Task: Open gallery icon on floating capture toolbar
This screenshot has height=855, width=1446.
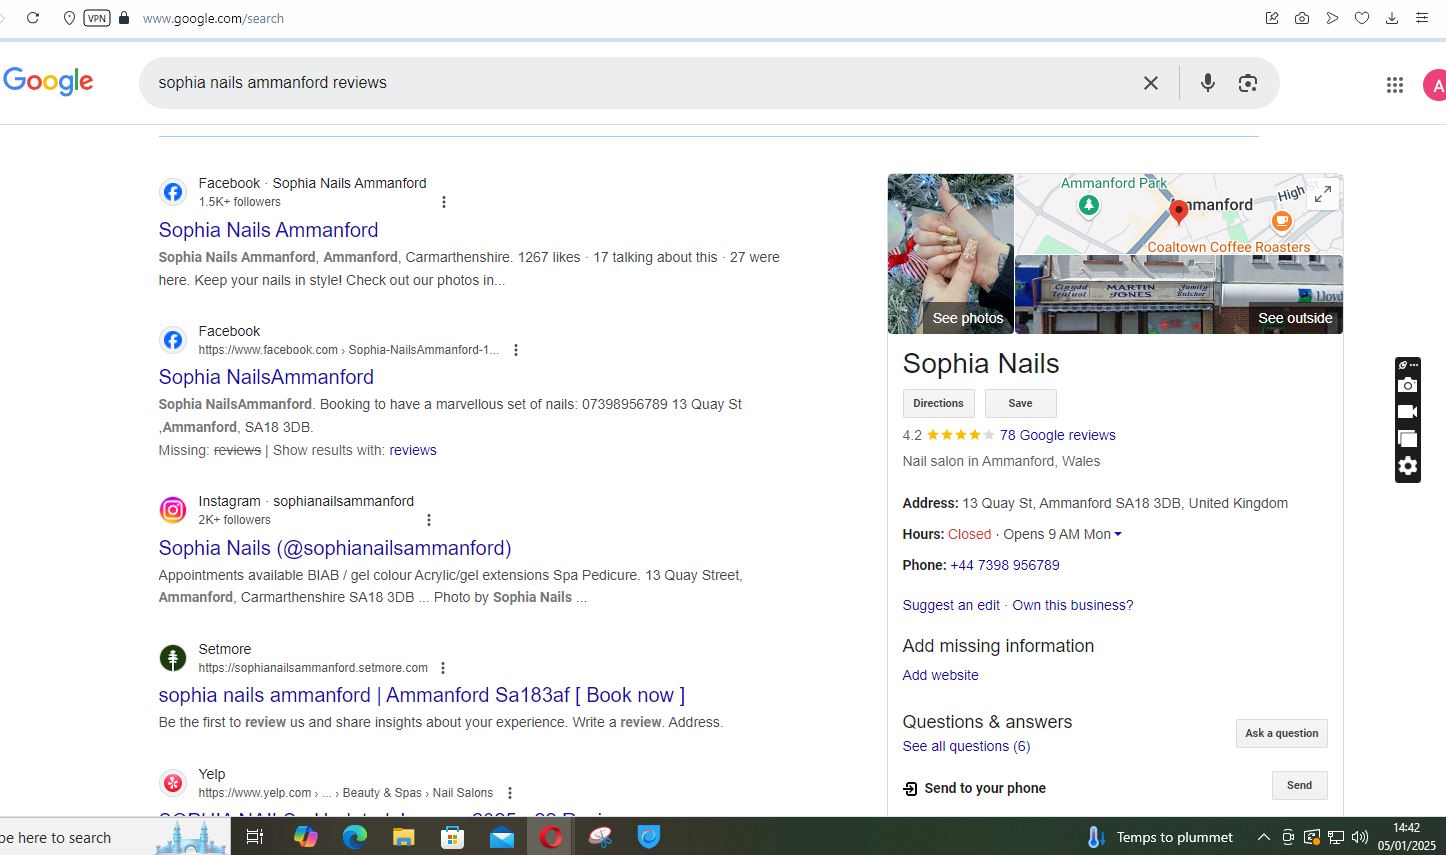Action: (x=1407, y=439)
